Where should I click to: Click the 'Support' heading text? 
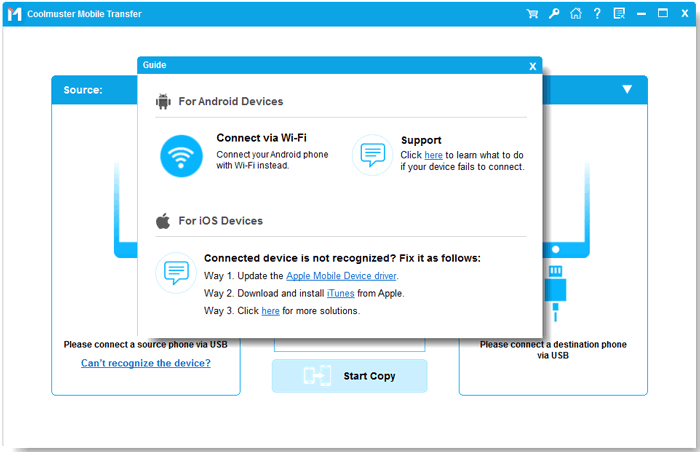coord(421,140)
